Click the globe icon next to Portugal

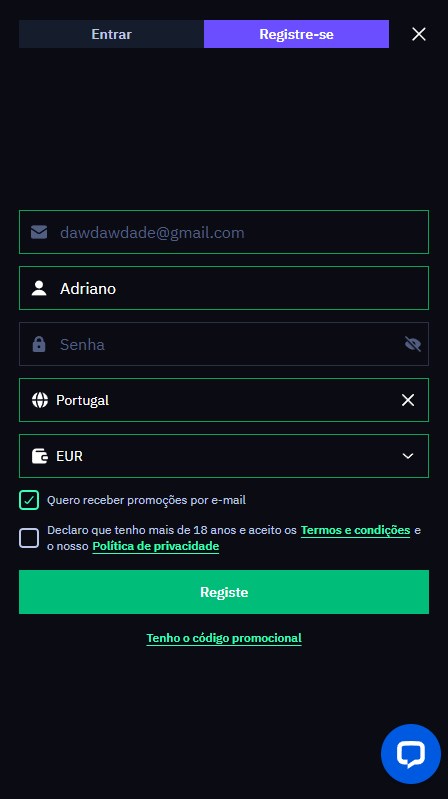[40, 400]
